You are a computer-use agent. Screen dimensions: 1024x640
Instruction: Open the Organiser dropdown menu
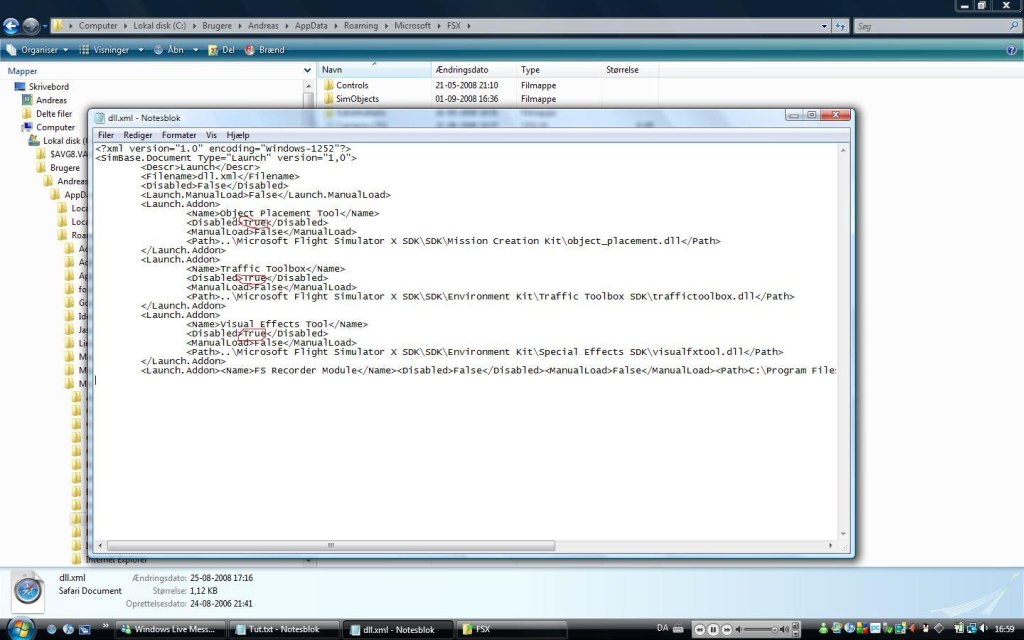point(37,49)
